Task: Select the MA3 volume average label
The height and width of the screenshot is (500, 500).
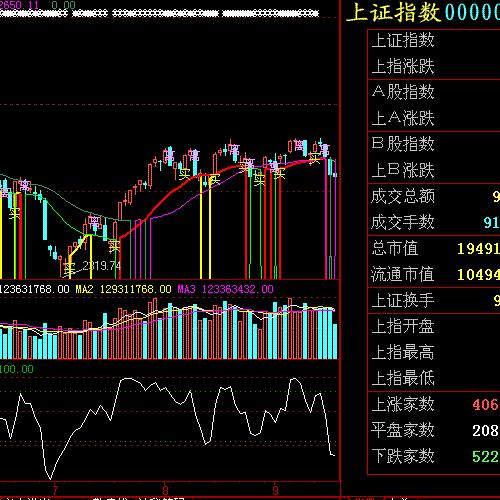Action: tap(187, 289)
